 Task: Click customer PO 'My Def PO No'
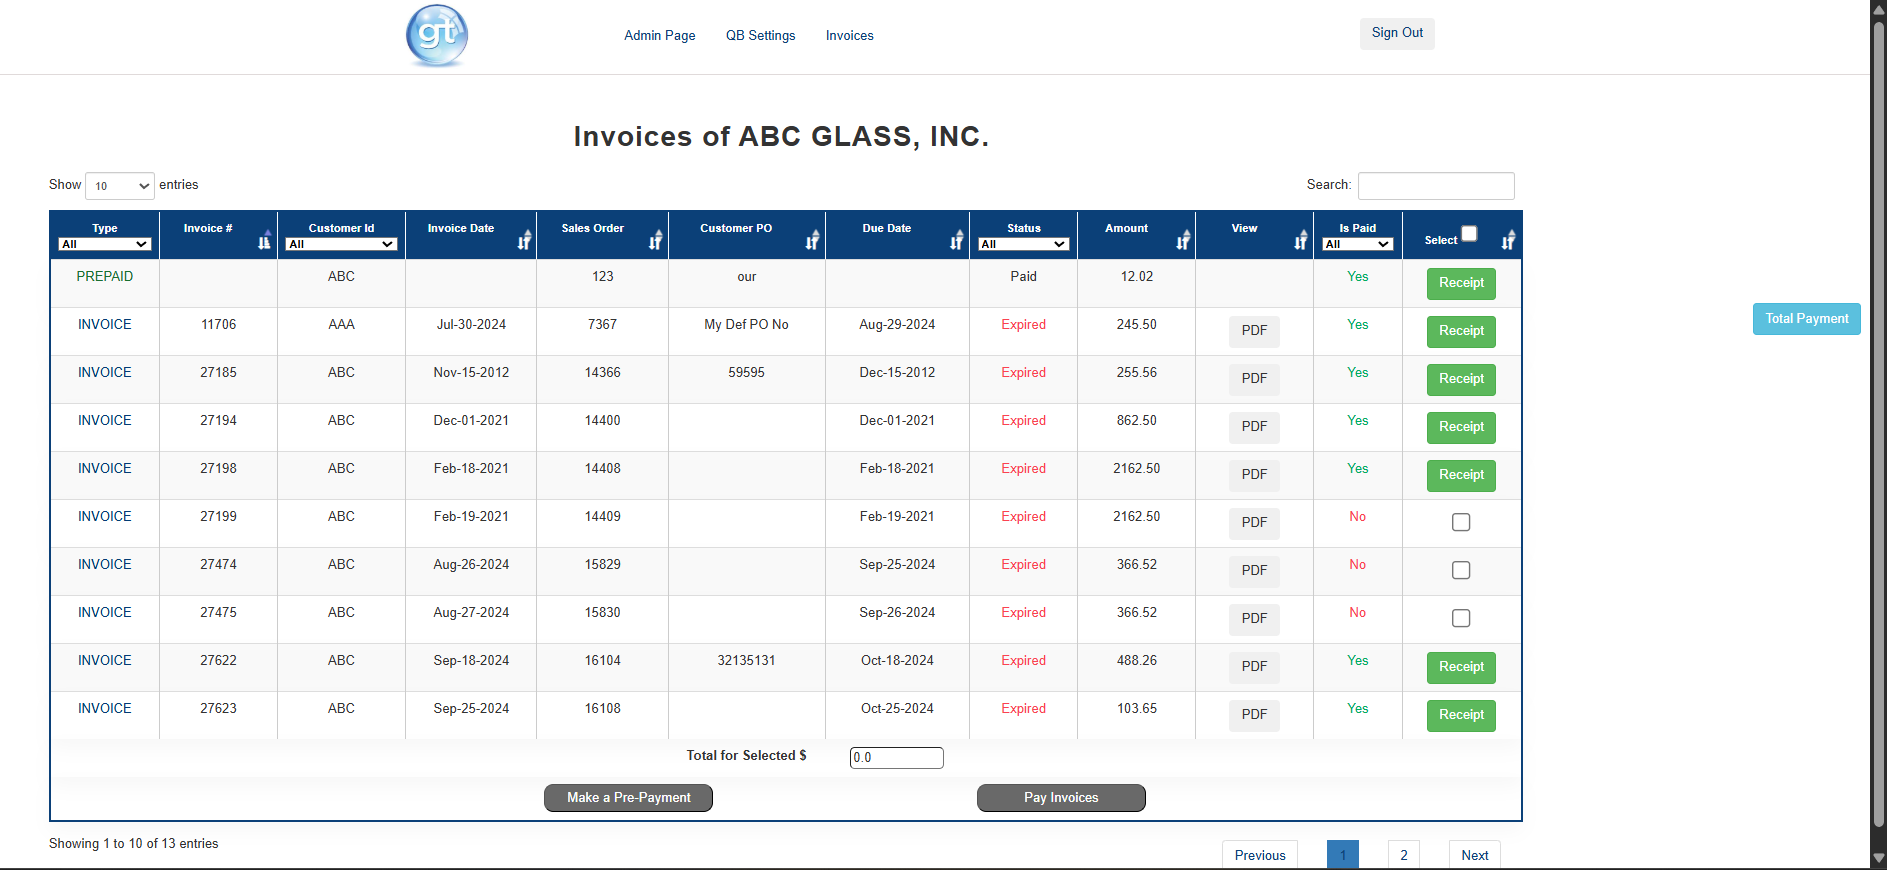746,325
